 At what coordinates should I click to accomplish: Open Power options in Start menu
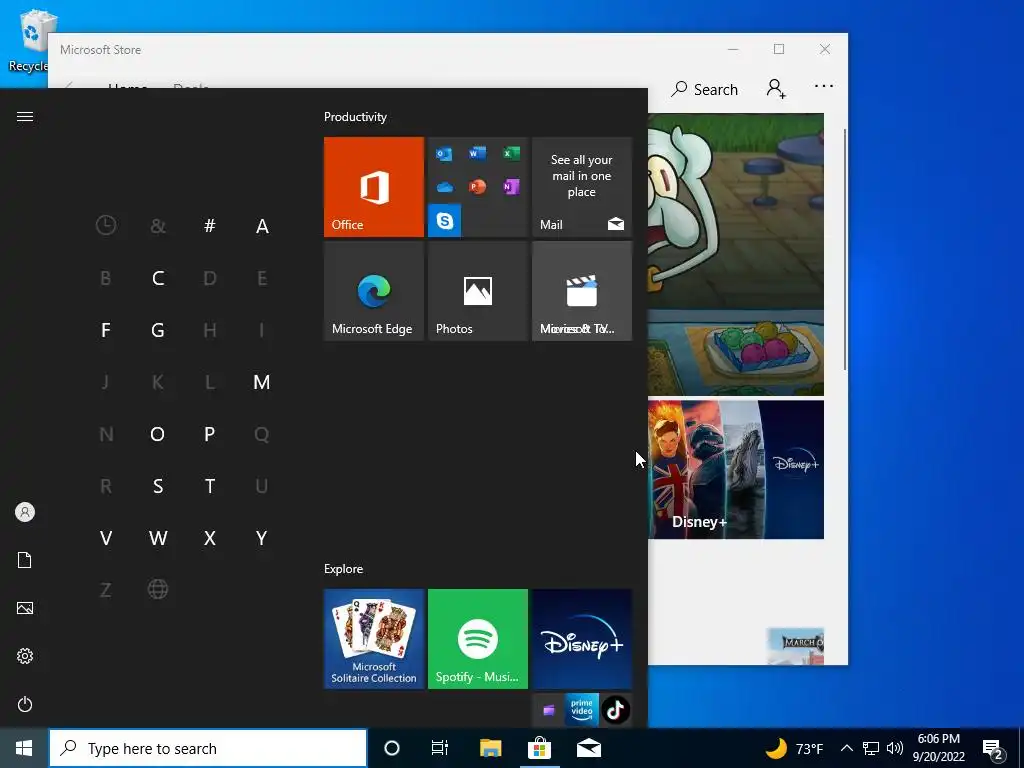[25, 704]
